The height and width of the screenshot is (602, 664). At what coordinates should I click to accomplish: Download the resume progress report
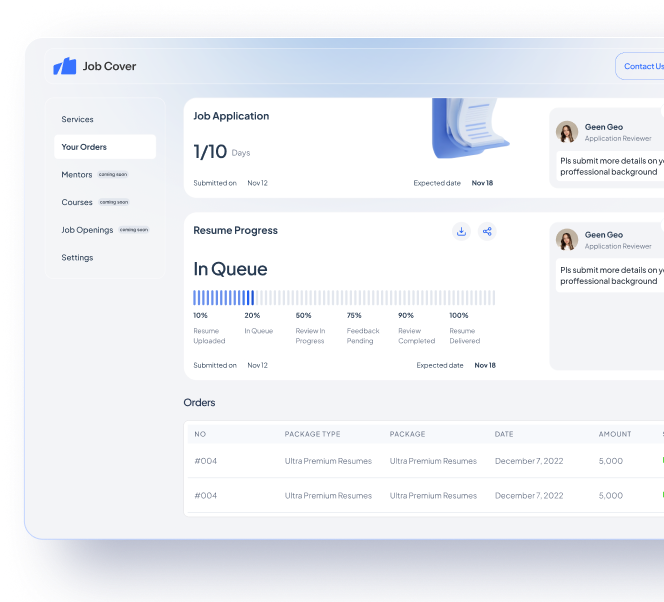pyautogui.click(x=461, y=231)
